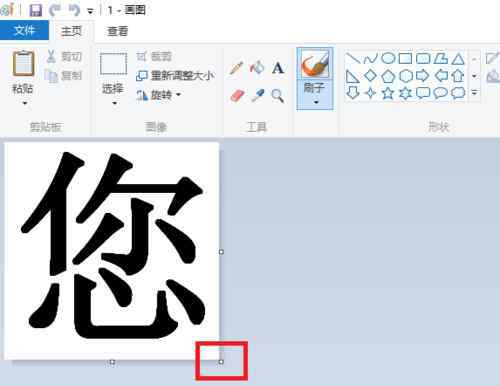Open the Paste dropdown arrow
This screenshot has height=386, width=500.
(x=24, y=103)
